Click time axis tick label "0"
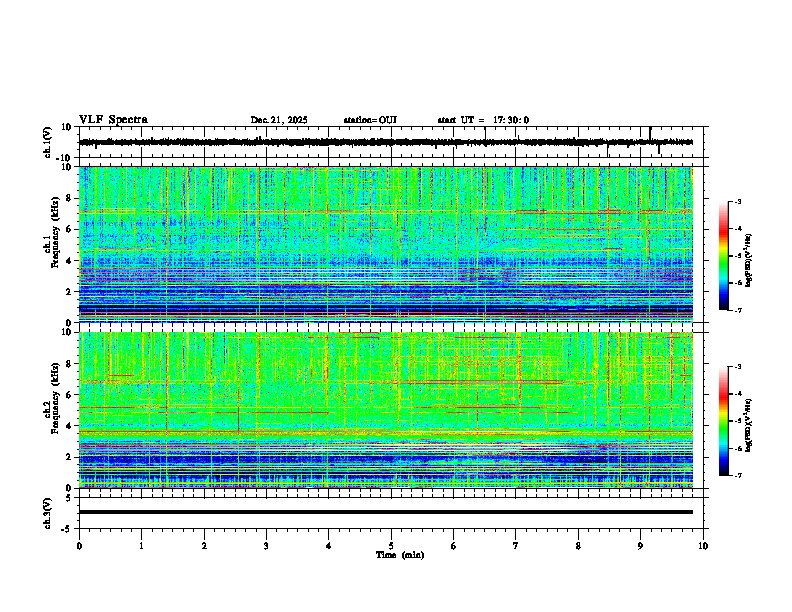The width and height of the screenshot is (792, 612). [x=79, y=546]
